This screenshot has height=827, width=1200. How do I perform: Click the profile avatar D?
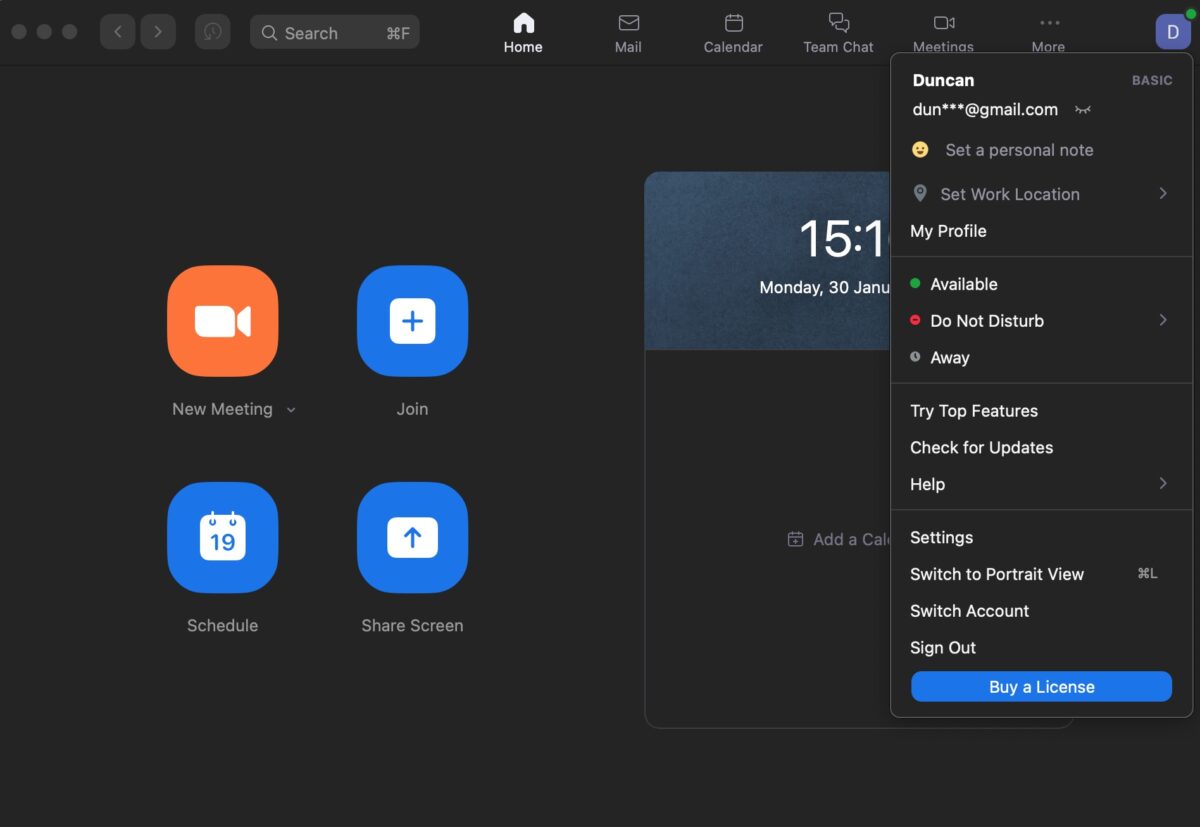click(x=1173, y=32)
